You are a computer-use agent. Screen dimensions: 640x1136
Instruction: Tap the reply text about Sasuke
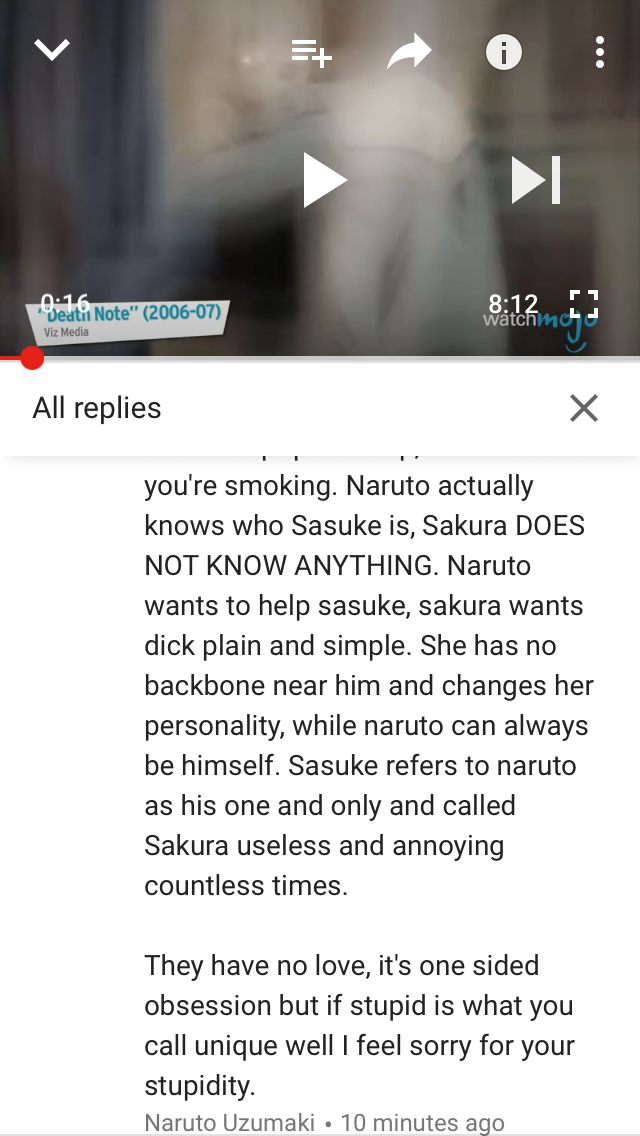click(x=369, y=685)
